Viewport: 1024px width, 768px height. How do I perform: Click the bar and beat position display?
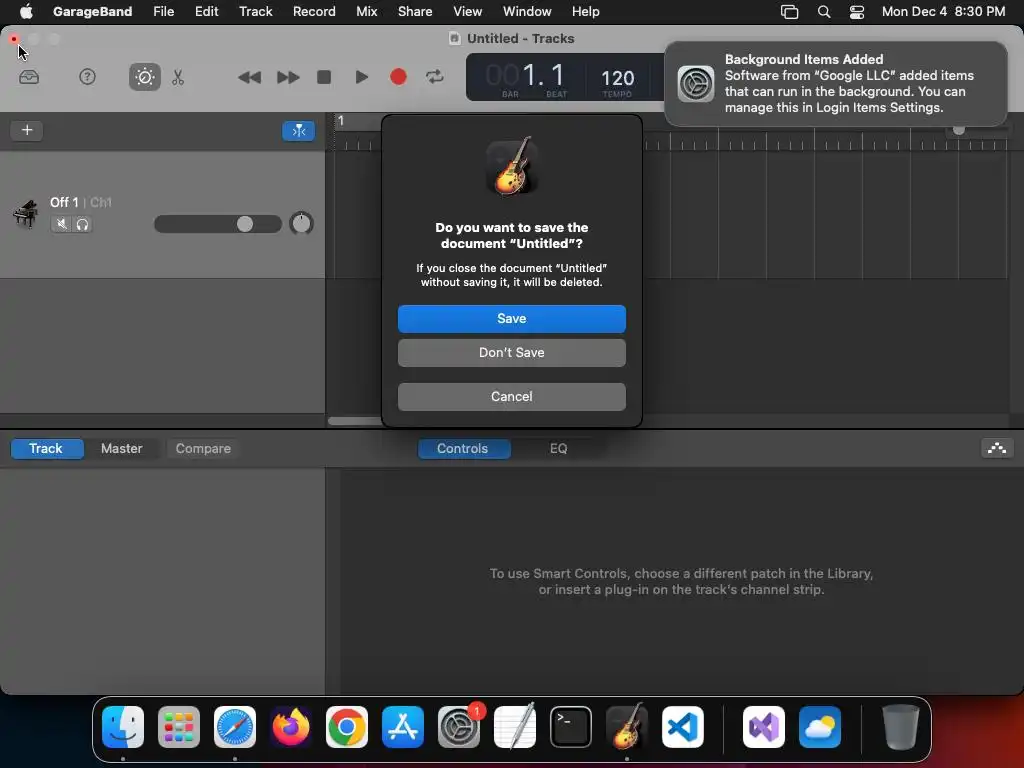click(x=526, y=77)
